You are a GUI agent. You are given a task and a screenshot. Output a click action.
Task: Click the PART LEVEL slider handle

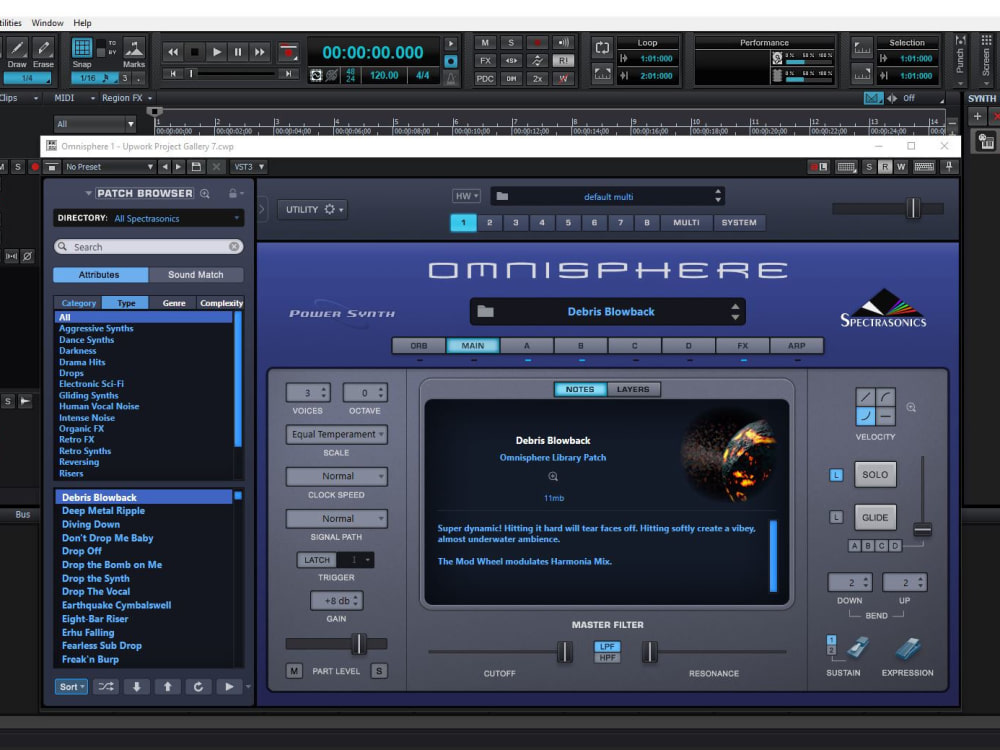pos(359,643)
